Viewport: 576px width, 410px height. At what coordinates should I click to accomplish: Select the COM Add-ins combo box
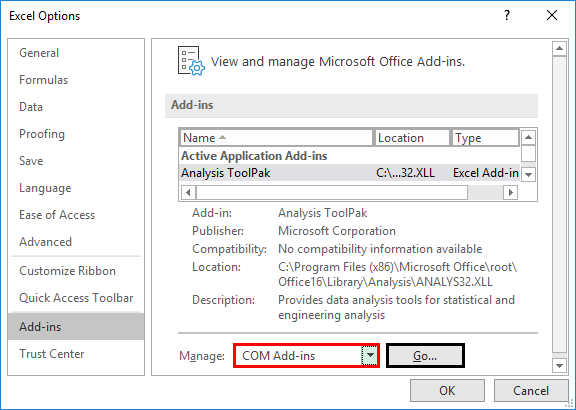pos(306,355)
